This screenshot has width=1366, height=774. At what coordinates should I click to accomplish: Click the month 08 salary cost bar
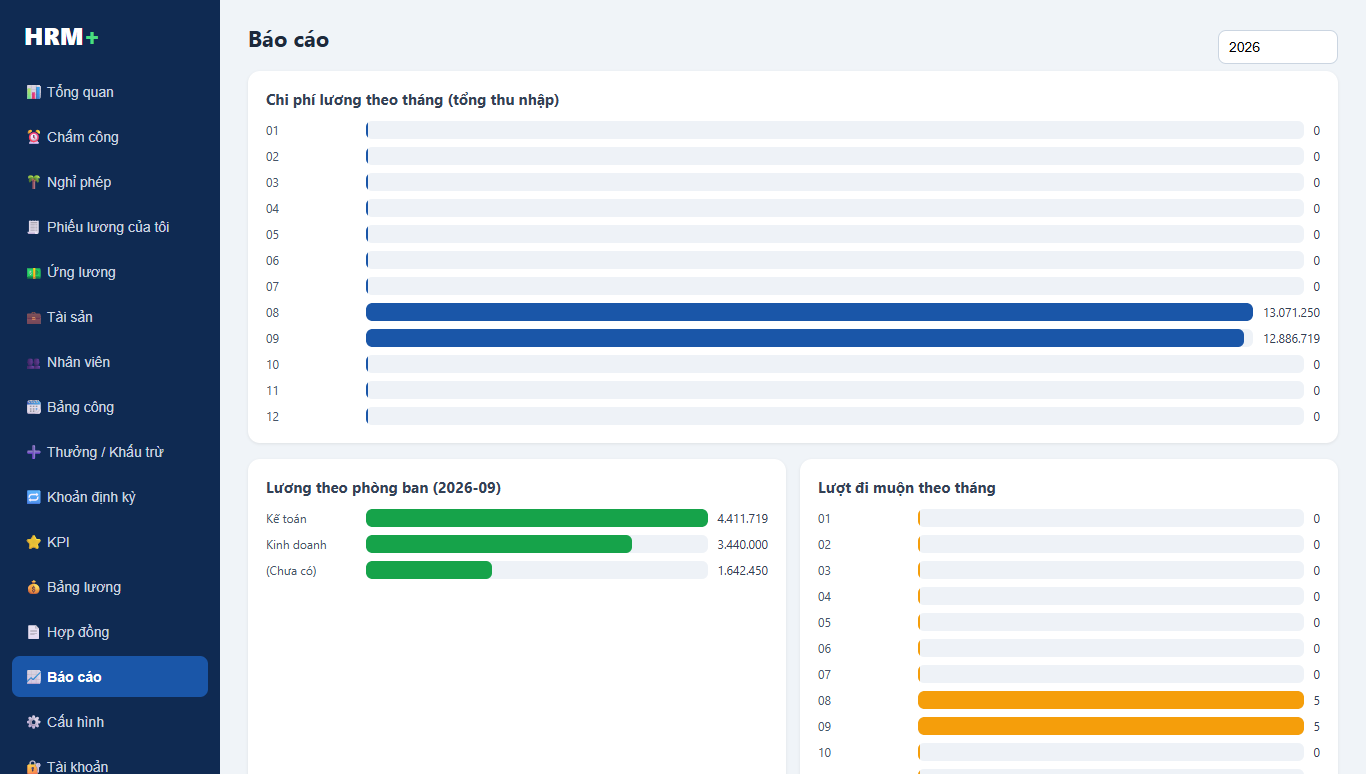point(809,312)
